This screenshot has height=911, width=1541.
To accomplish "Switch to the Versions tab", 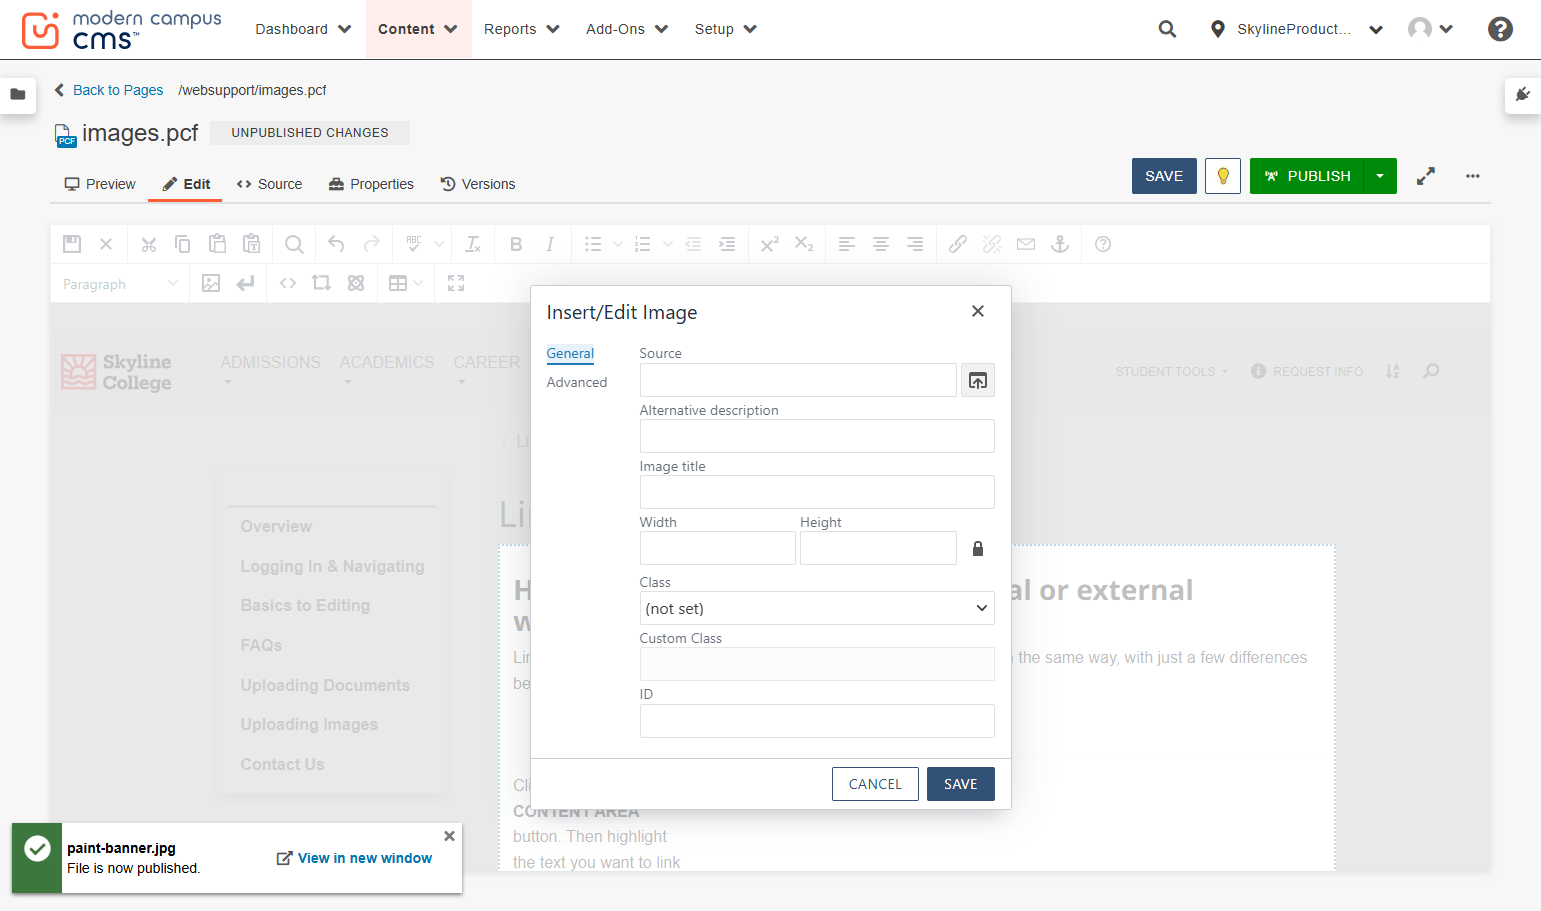I will 478,184.
